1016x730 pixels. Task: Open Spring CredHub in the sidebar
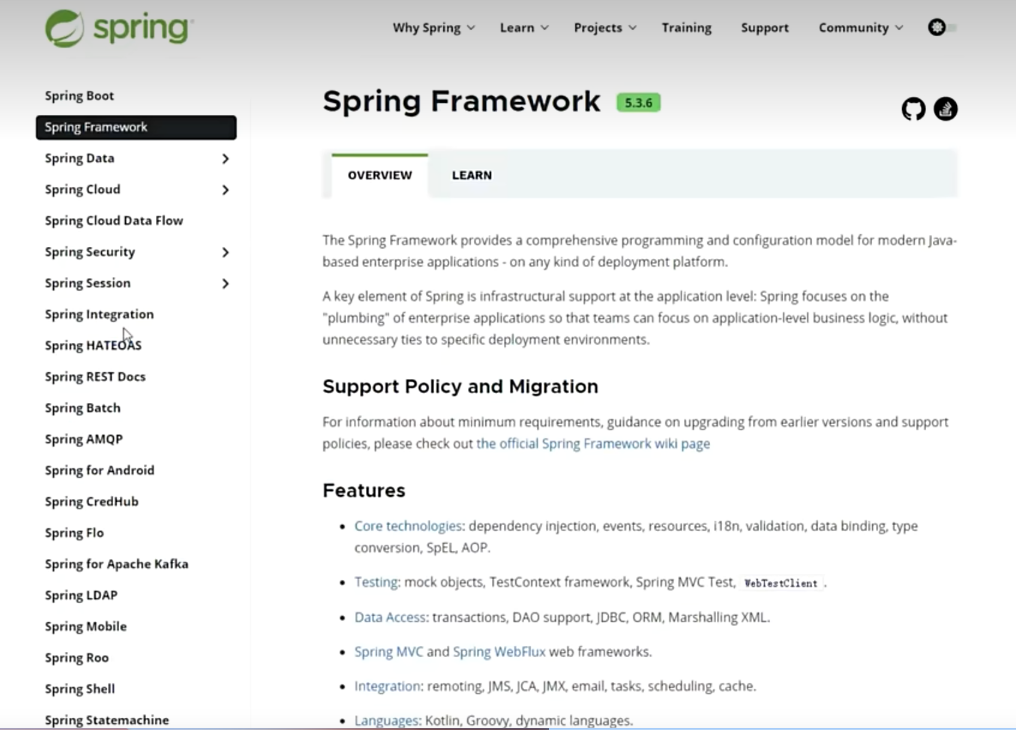click(x=91, y=501)
